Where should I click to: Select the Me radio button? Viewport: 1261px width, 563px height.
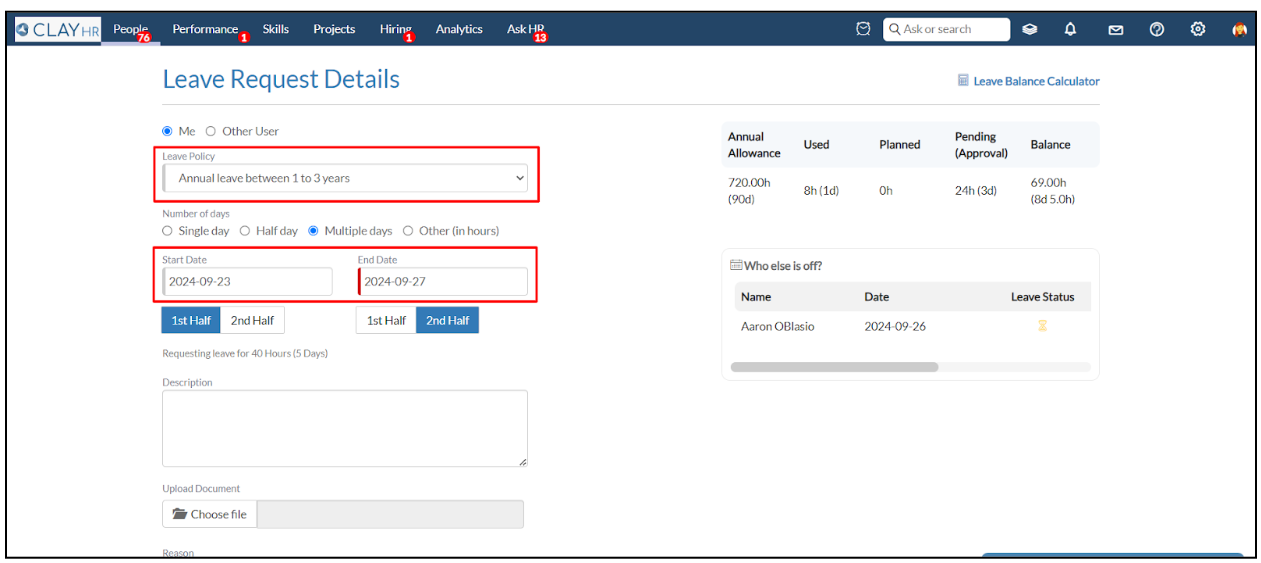tap(168, 131)
